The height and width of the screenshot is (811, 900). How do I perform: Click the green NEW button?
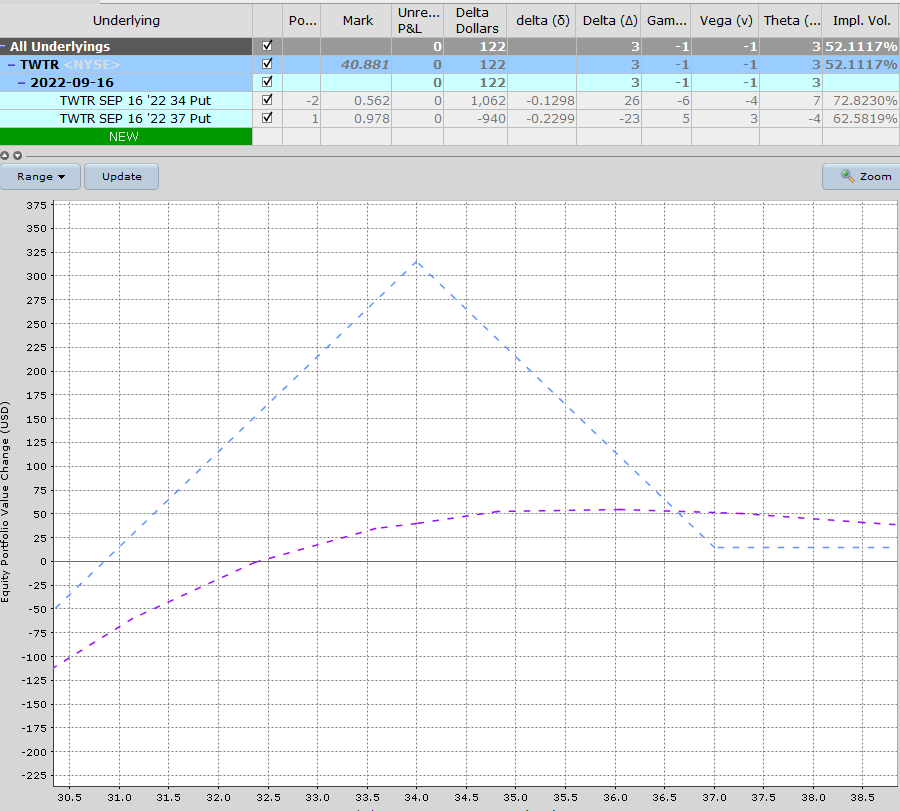tap(126, 136)
